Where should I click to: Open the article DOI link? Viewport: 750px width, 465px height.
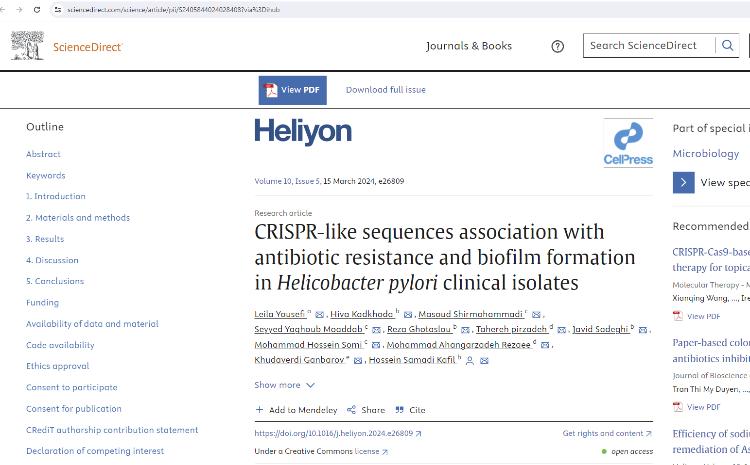pyautogui.click(x=334, y=434)
